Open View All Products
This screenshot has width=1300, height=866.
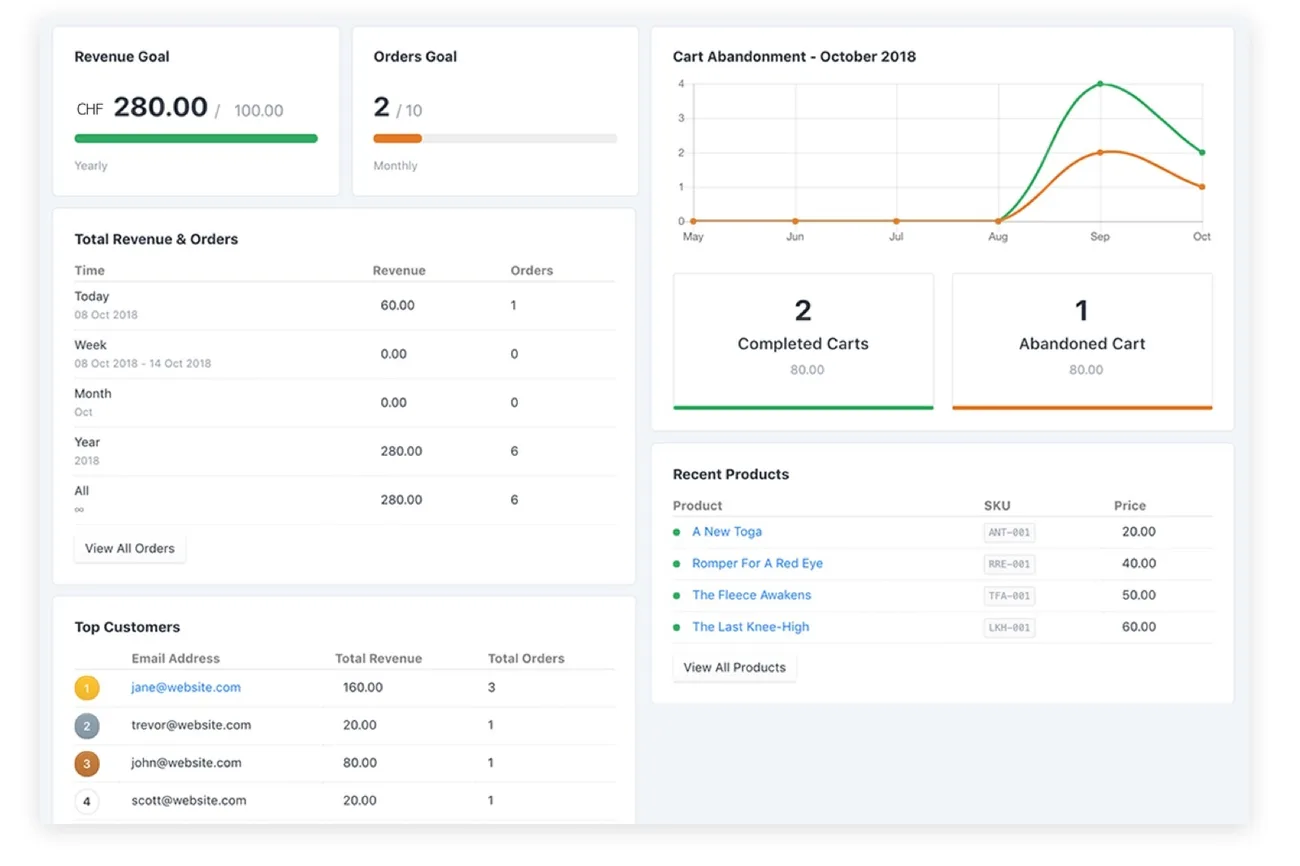point(735,667)
